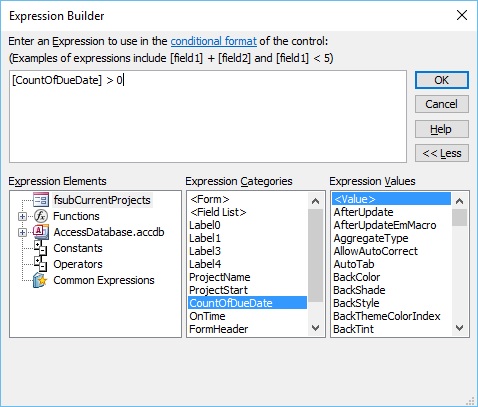Click Expression Categories scrollbar thumb
Screen dimensions: 478x407
coord(315,255)
